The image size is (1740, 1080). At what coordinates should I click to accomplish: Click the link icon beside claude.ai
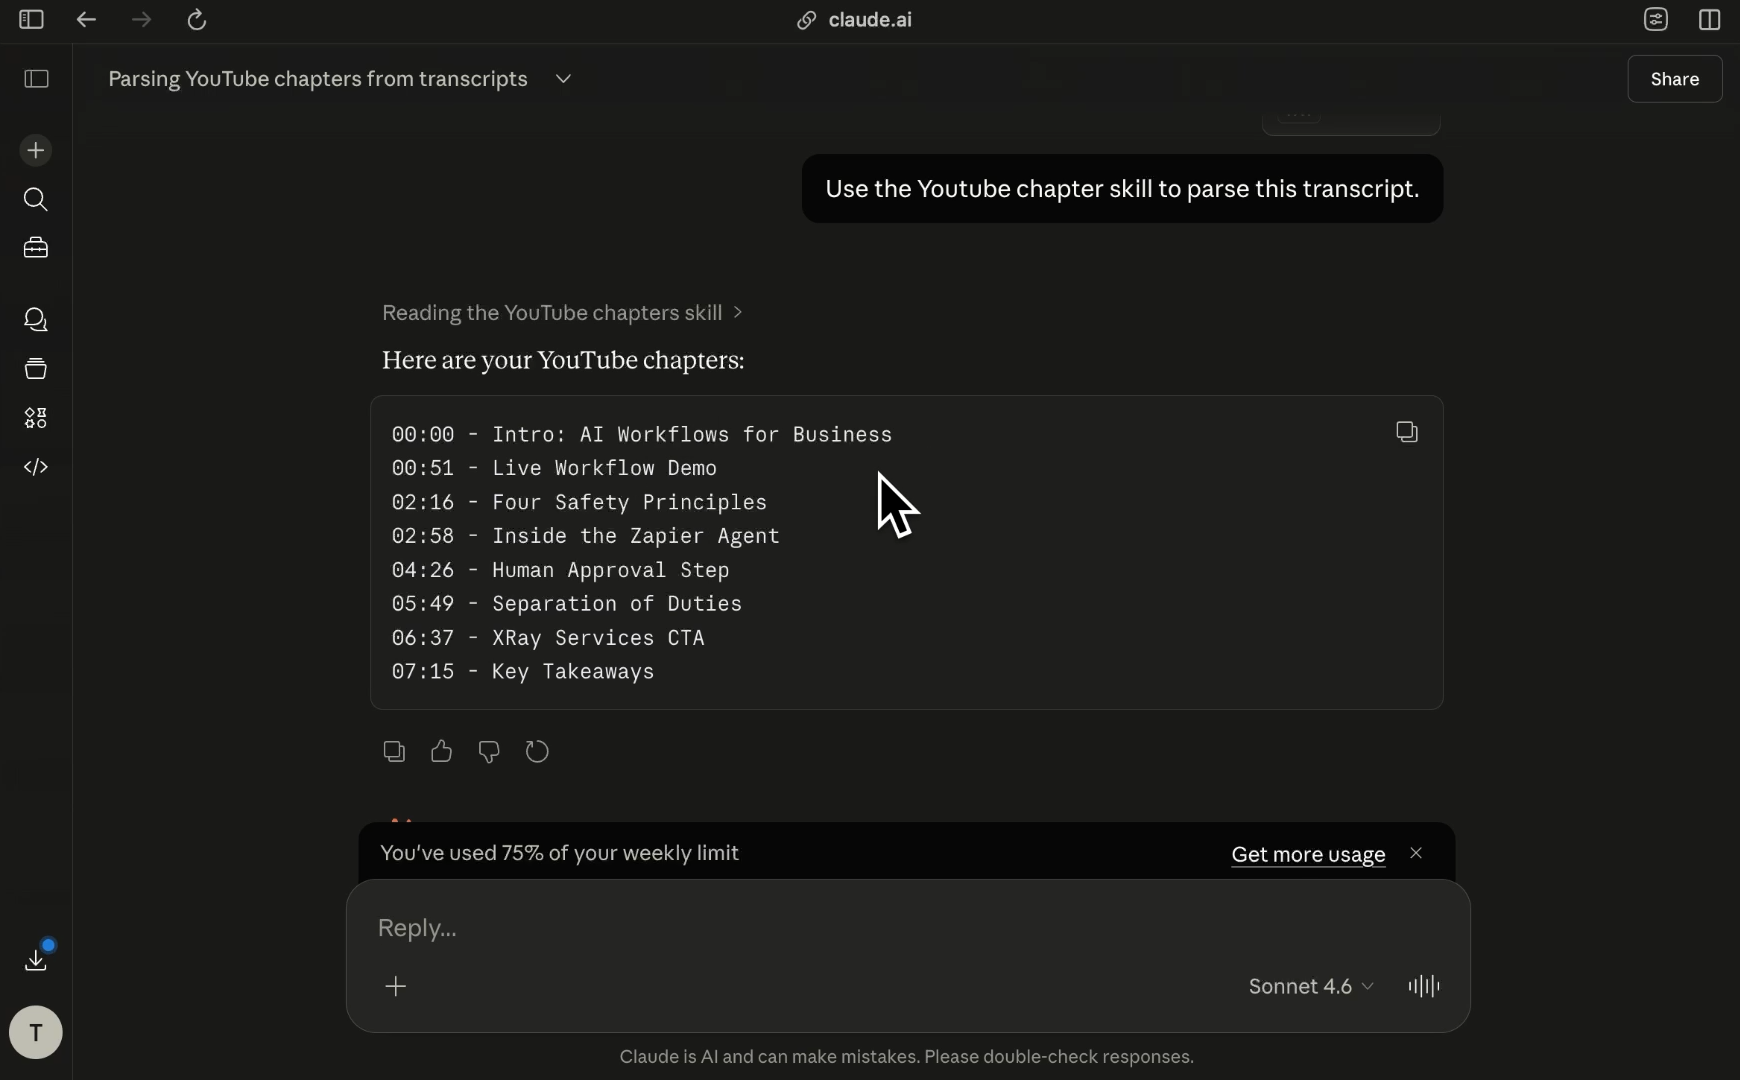pos(806,20)
